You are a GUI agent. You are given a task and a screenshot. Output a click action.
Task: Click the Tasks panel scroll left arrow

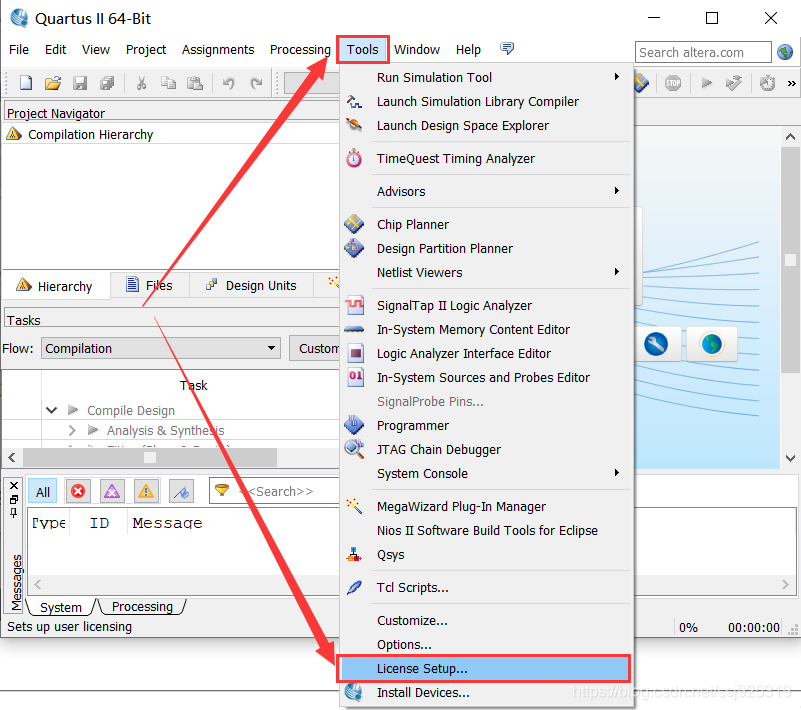(x=12, y=457)
